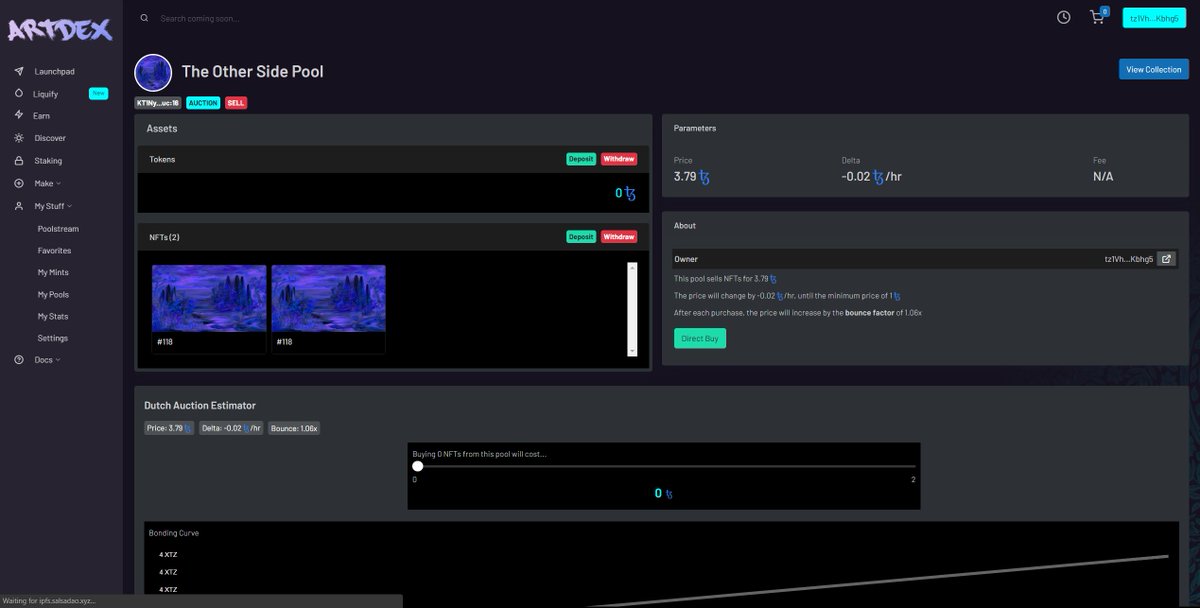
Task: Click Withdraw in Tokens section
Action: click(x=619, y=159)
